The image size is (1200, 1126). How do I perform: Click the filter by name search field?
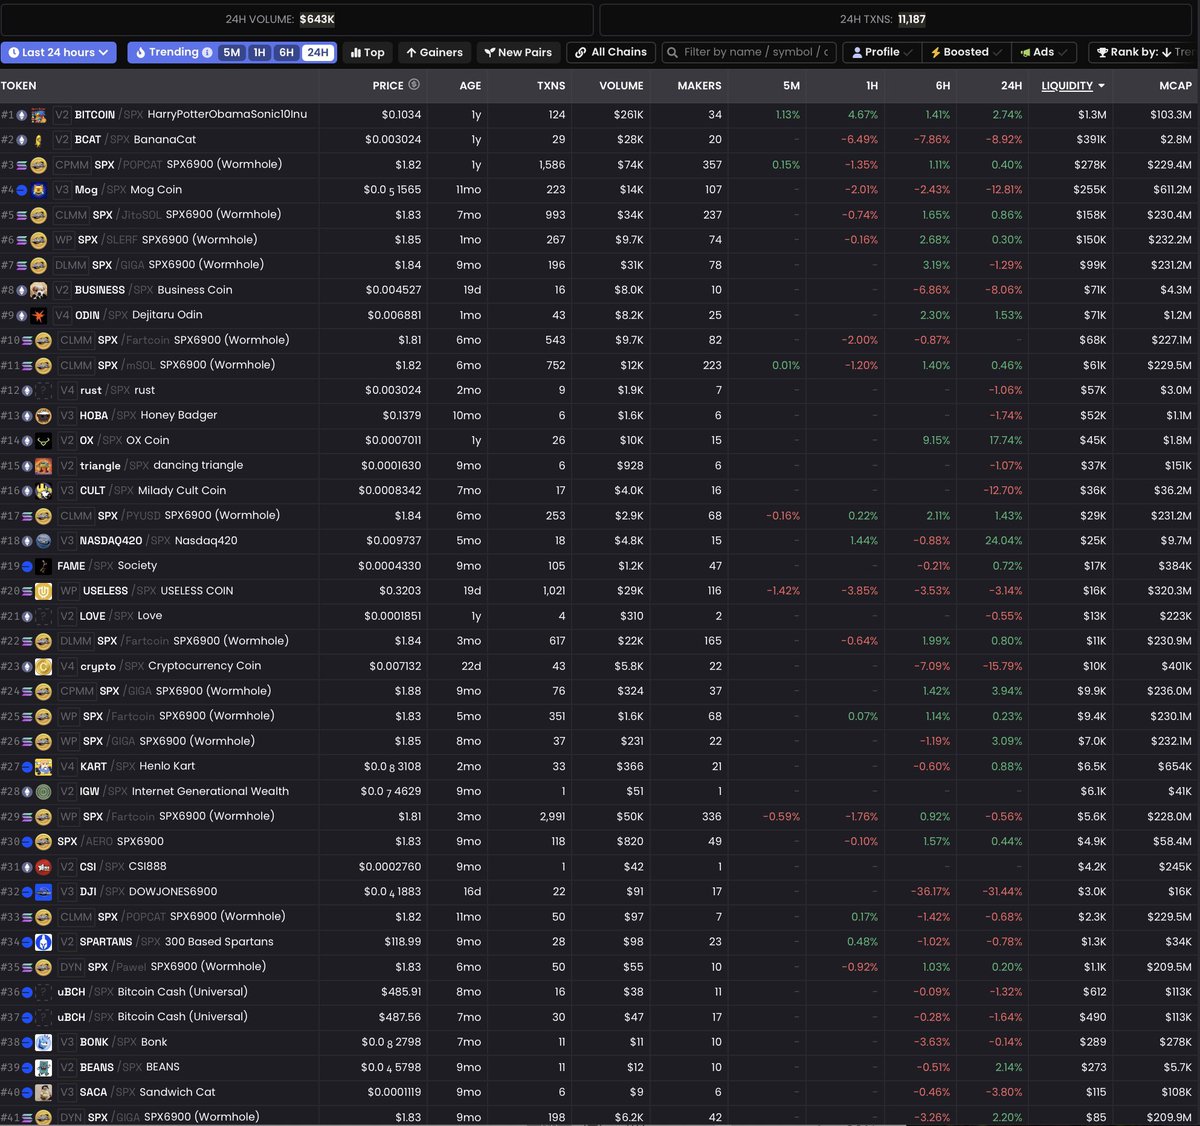pos(747,52)
